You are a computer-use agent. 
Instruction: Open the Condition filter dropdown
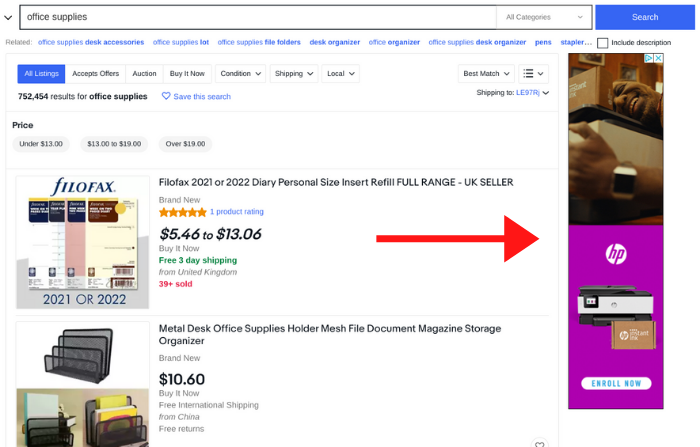click(240, 74)
